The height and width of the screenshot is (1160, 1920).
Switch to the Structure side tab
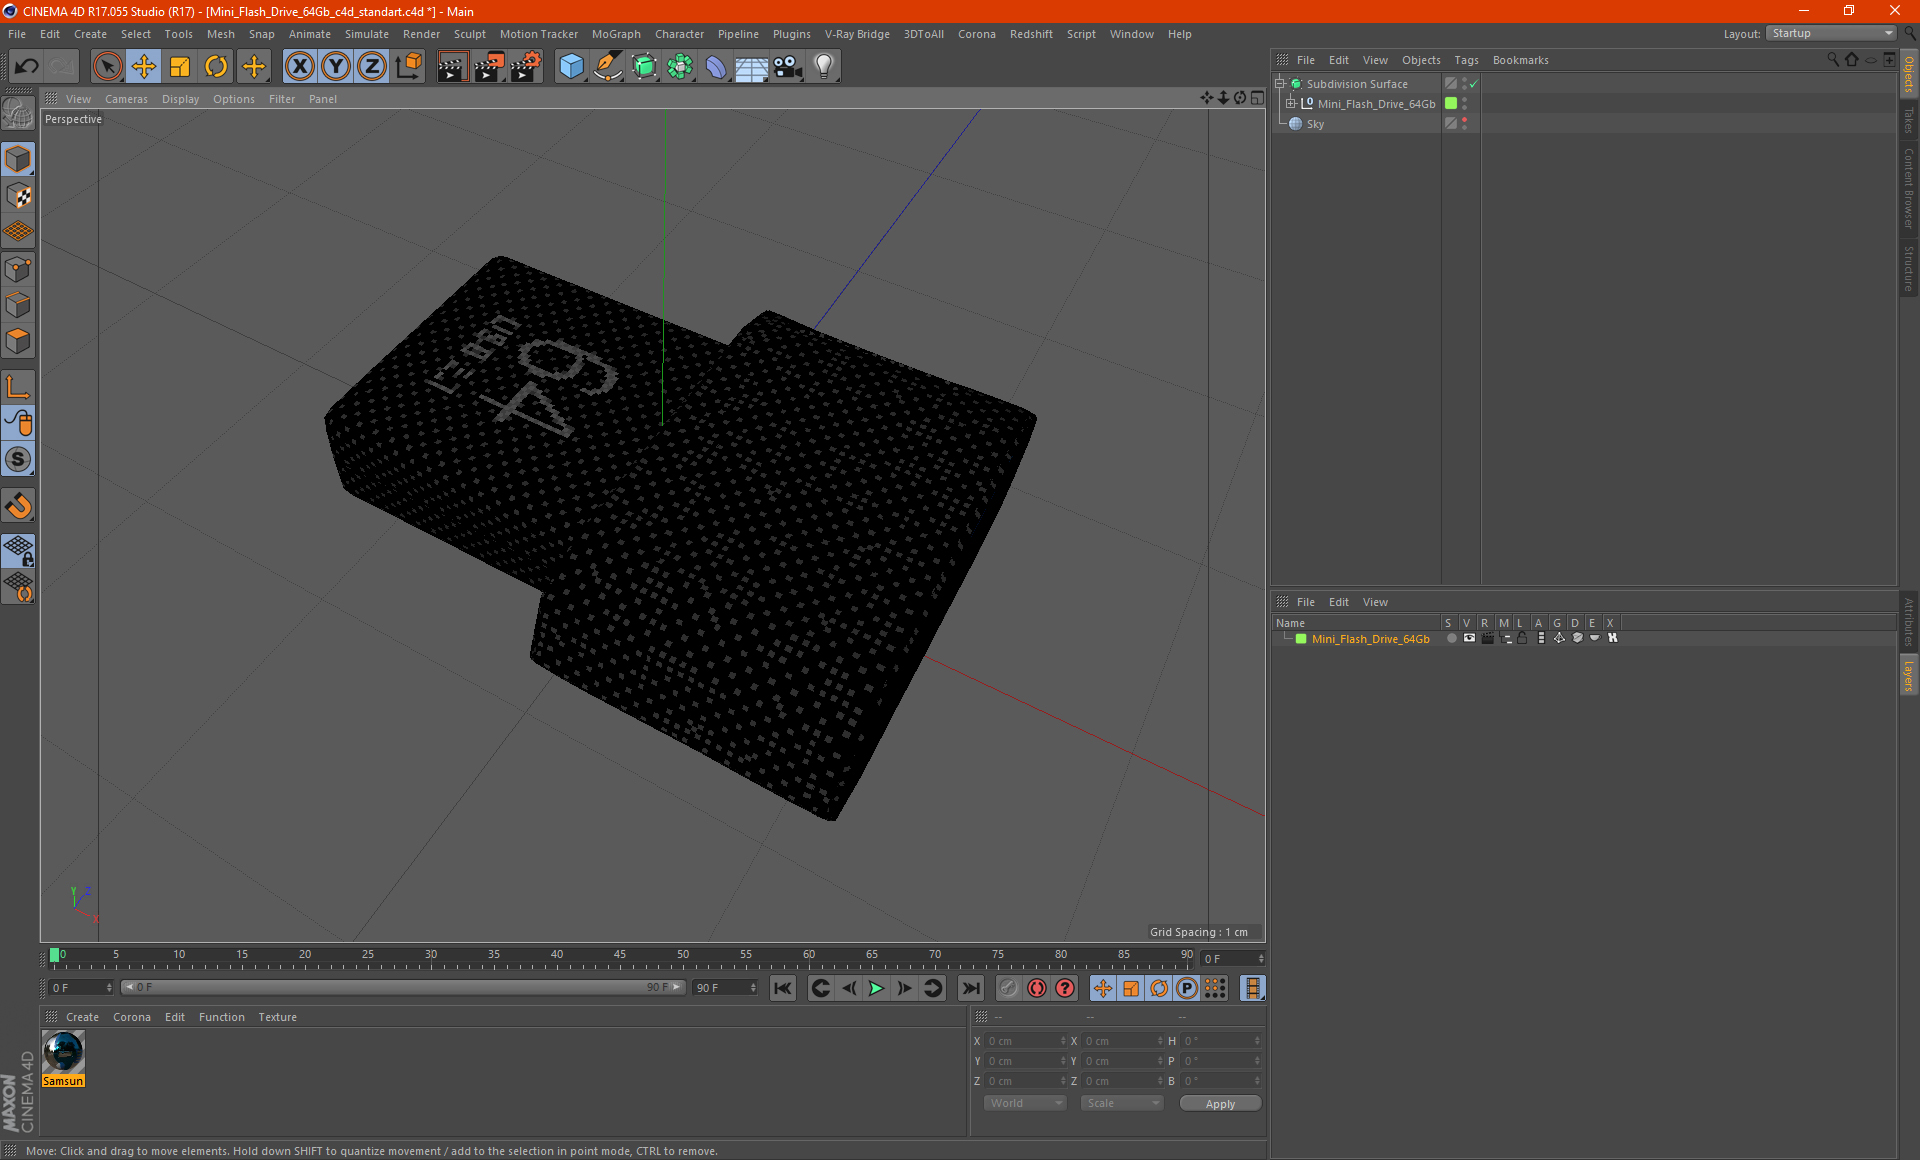[1909, 268]
